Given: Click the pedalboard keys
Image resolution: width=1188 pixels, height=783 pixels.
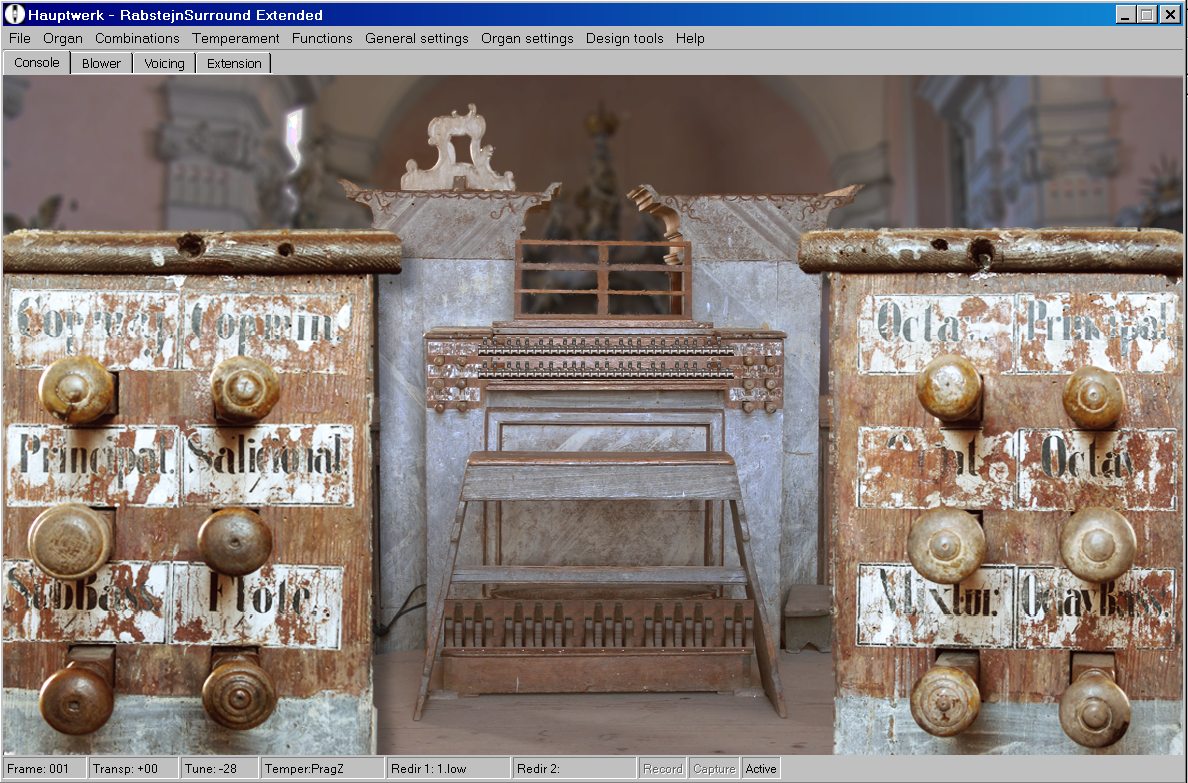Looking at the screenshot, I should click(x=597, y=623).
